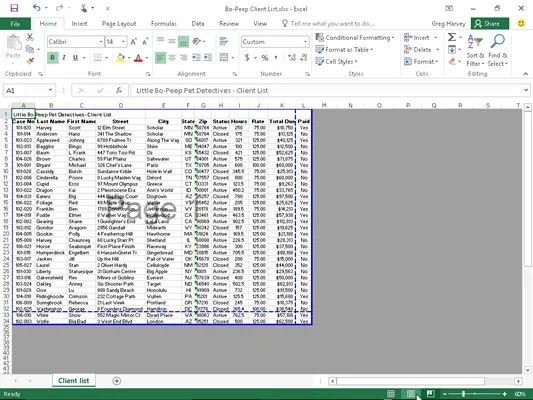
Task: Apply red font color
Action: (138, 58)
